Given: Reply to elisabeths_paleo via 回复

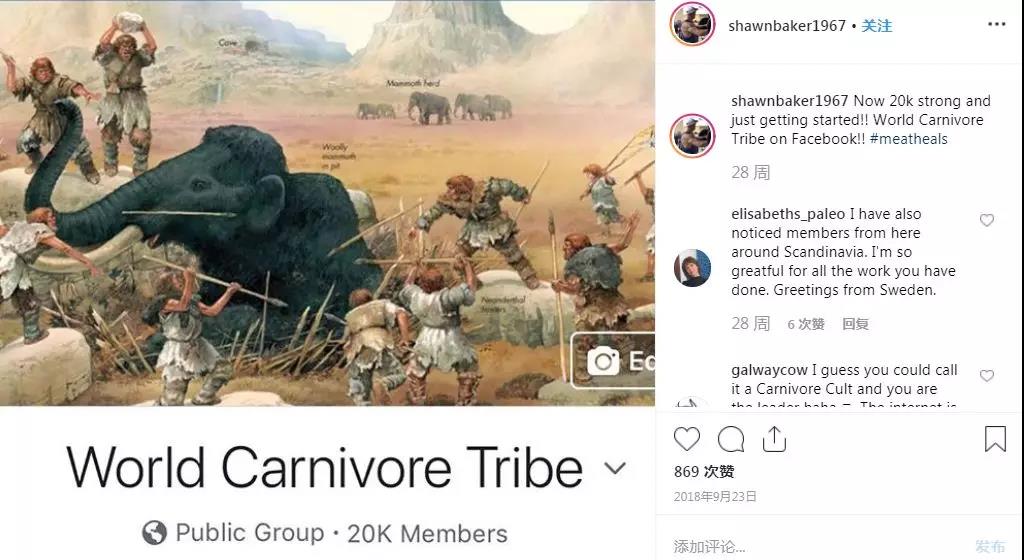Looking at the screenshot, I should coord(855,324).
